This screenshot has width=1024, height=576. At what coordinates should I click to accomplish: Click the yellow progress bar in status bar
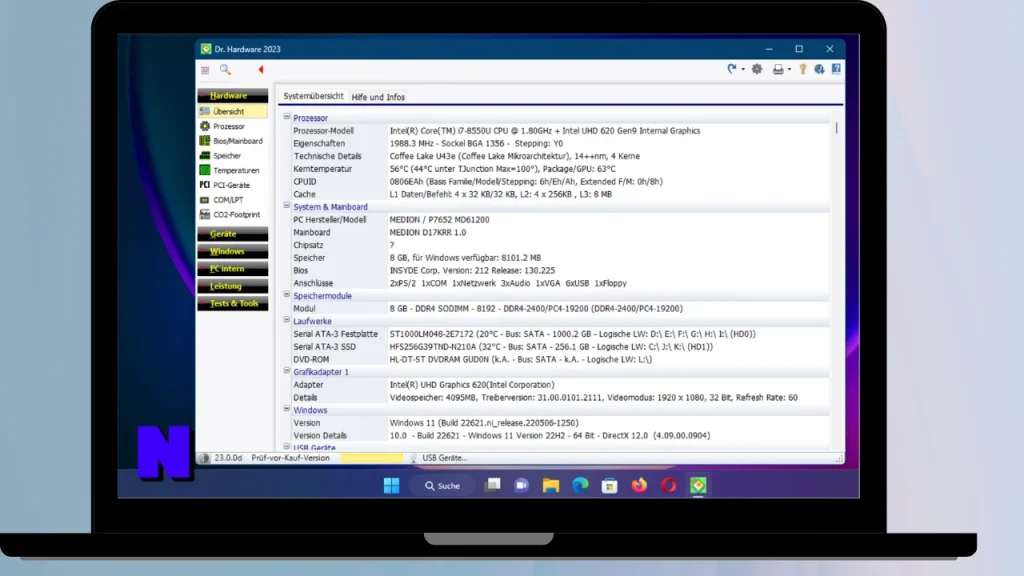[x=372, y=458]
